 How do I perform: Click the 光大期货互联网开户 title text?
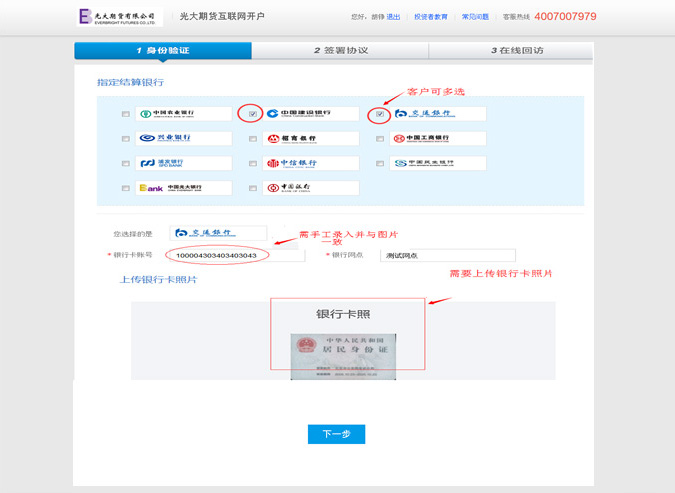click(x=222, y=16)
